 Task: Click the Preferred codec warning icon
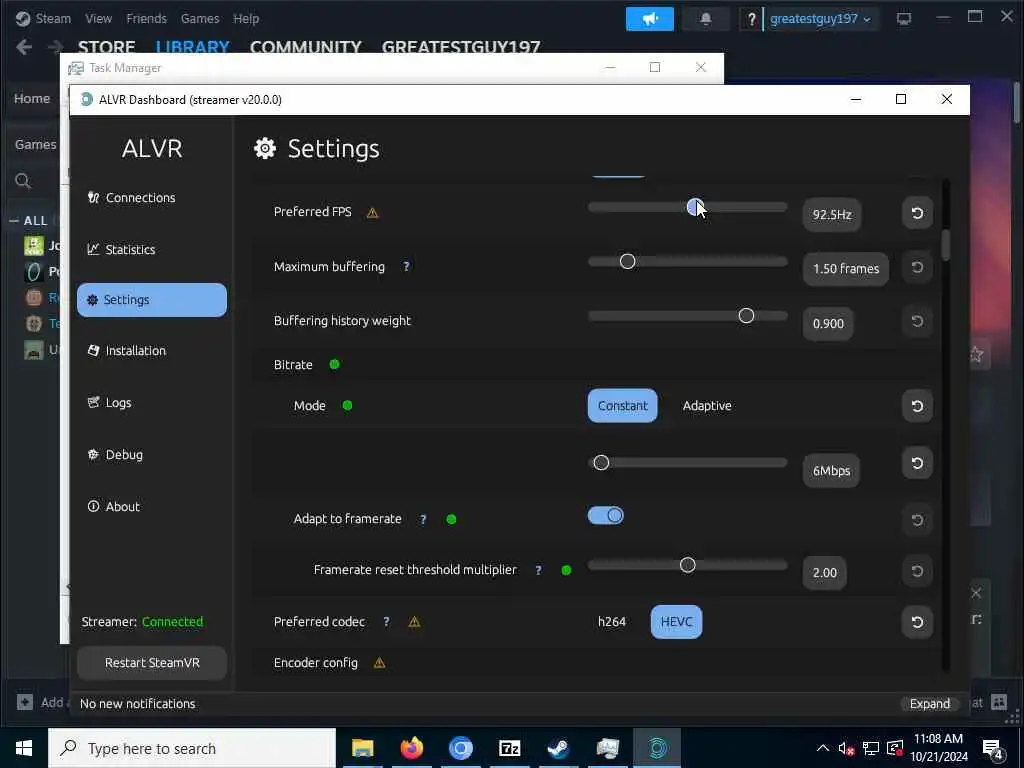tap(414, 622)
